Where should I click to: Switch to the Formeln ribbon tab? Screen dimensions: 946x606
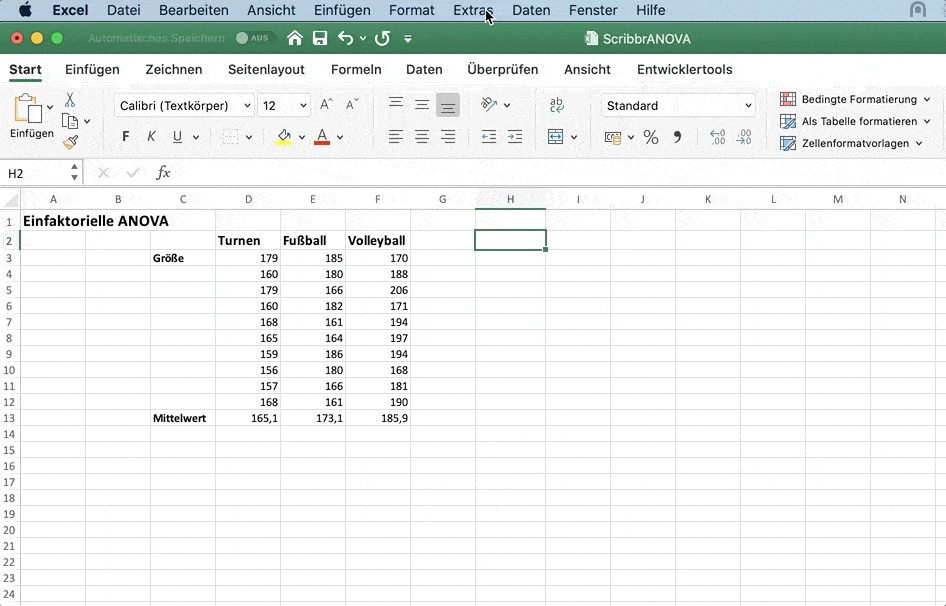[x=356, y=69]
